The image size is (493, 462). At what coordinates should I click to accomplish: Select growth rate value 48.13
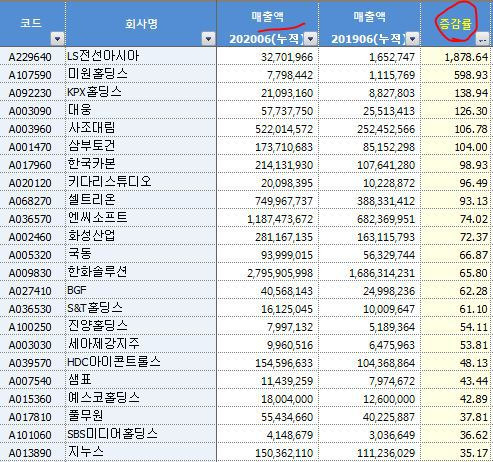click(x=474, y=363)
